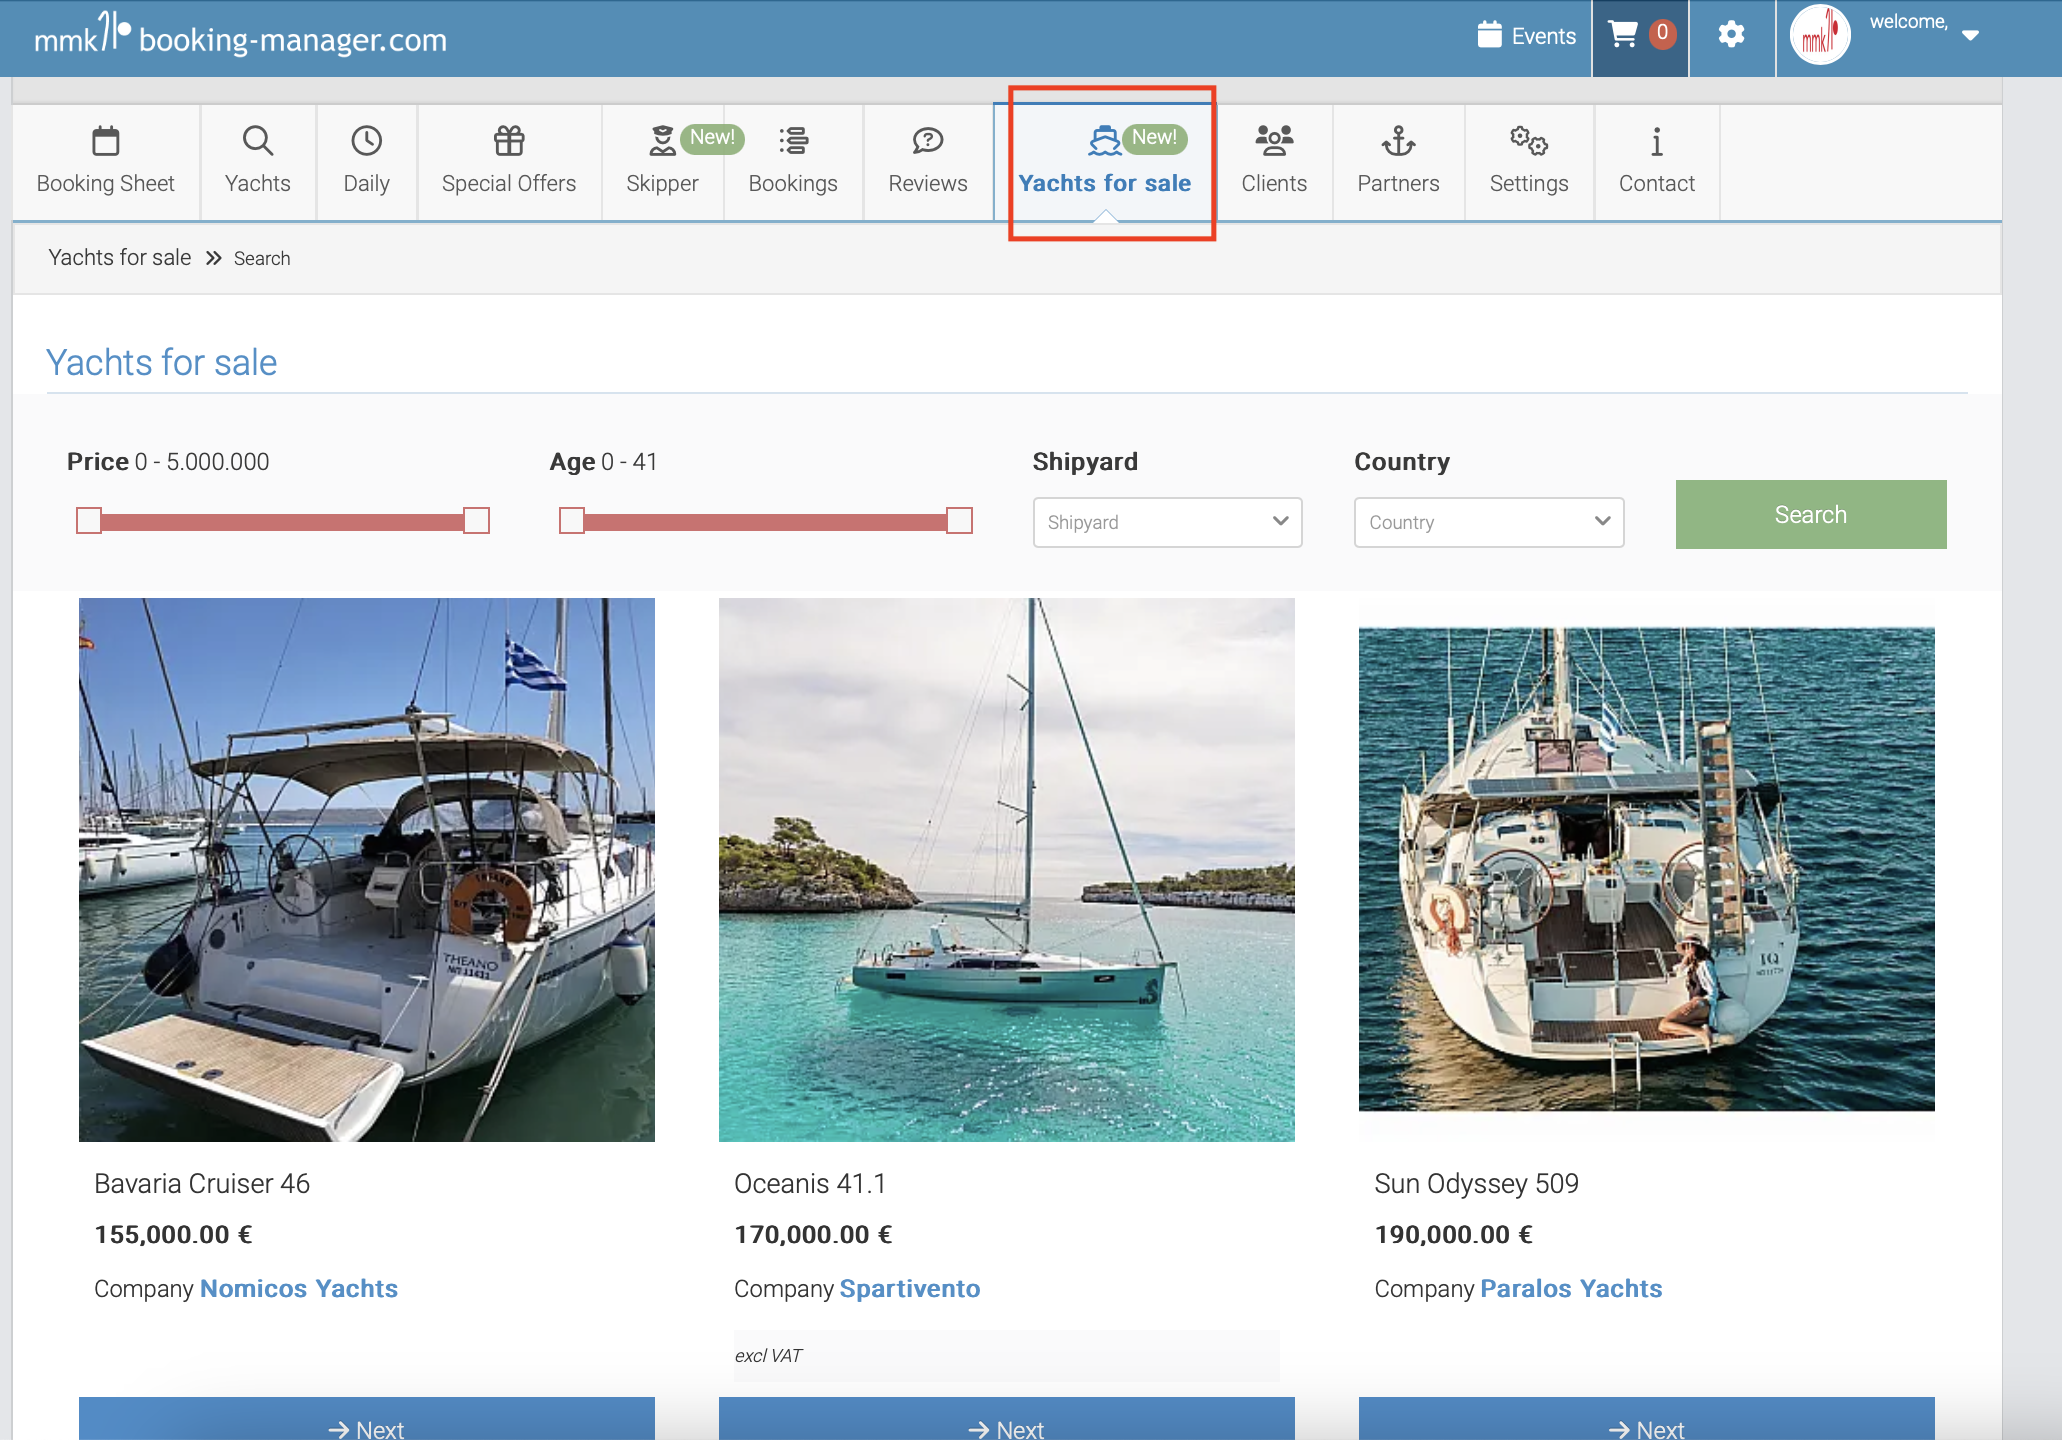Viewport: 2062px width, 1440px height.
Task: Click the Age slider minimum handle
Action: pyautogui.click(x=572, y=520)
